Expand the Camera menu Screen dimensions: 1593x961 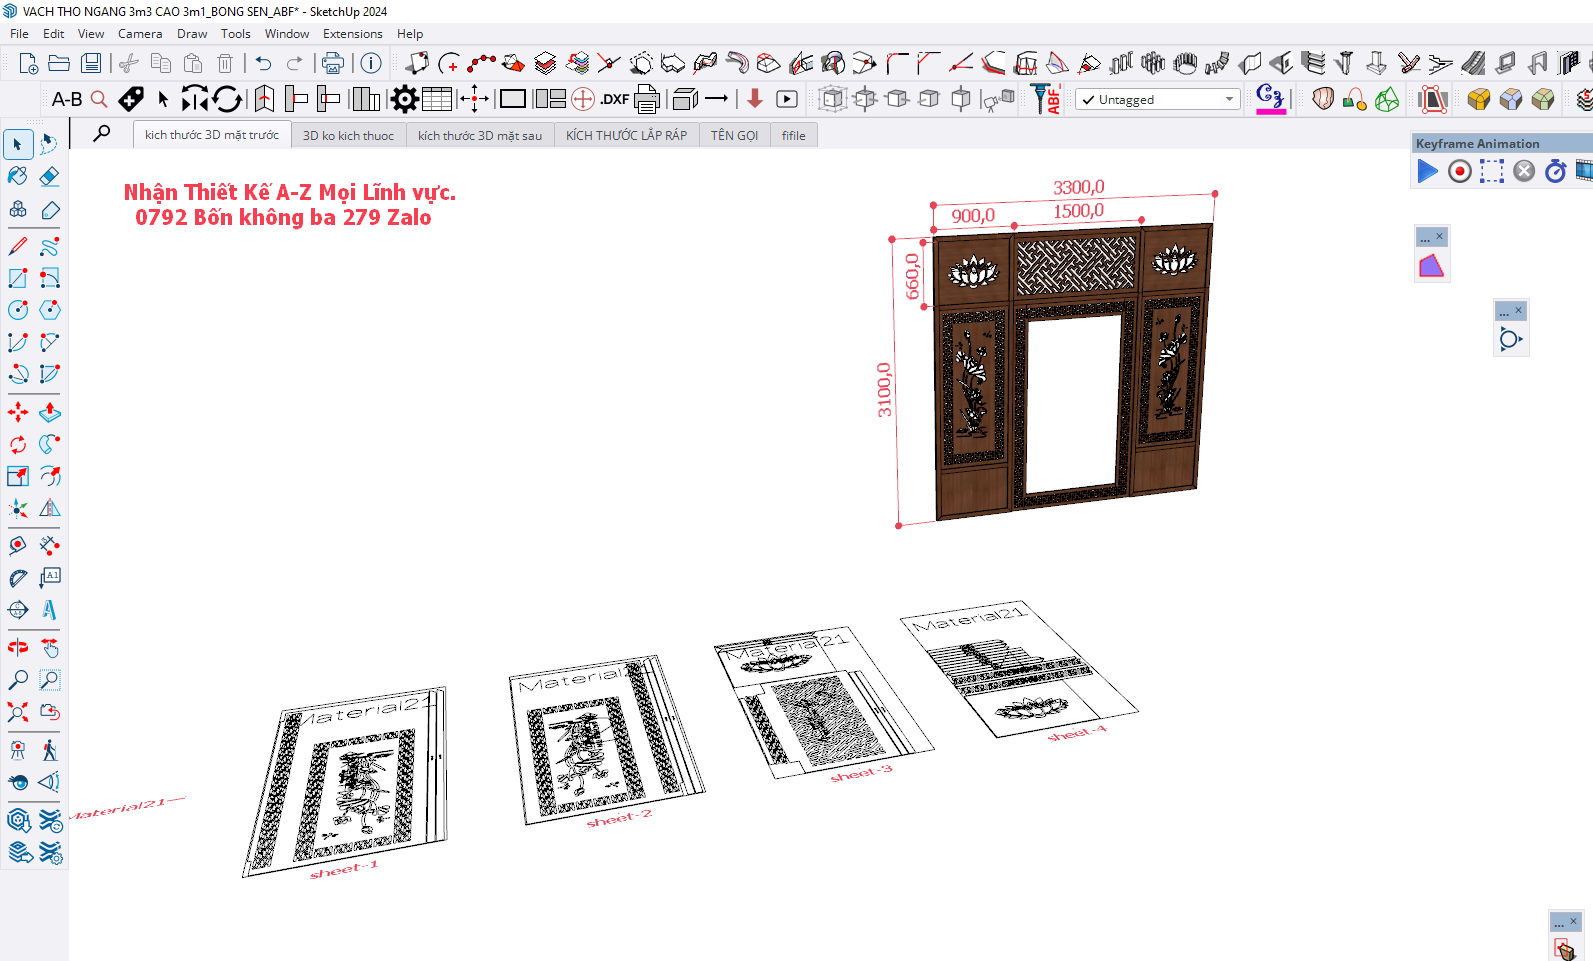(140, 34)
